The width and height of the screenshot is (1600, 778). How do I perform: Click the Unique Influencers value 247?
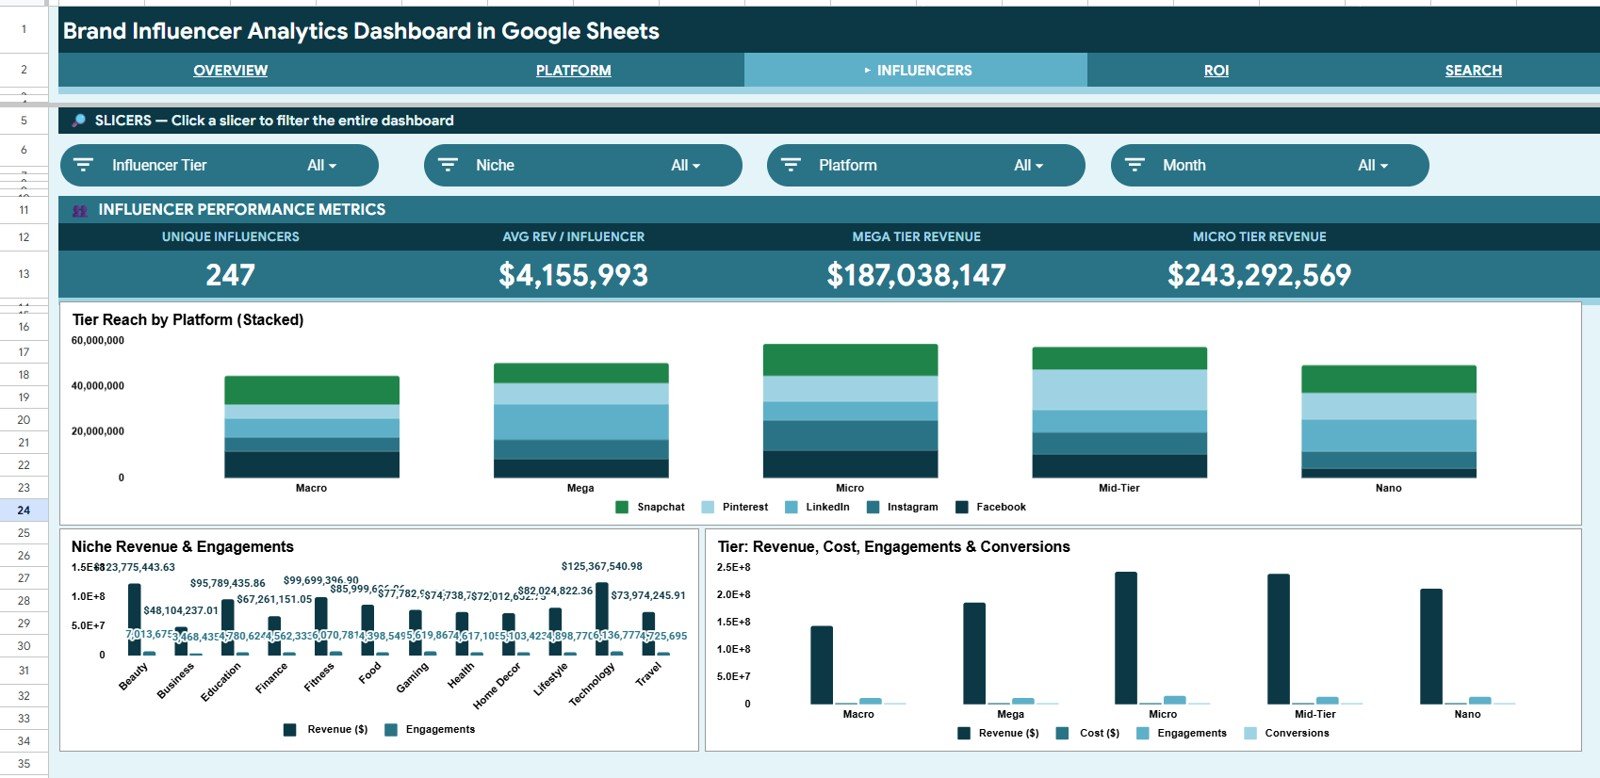click(x=230, y=275)
